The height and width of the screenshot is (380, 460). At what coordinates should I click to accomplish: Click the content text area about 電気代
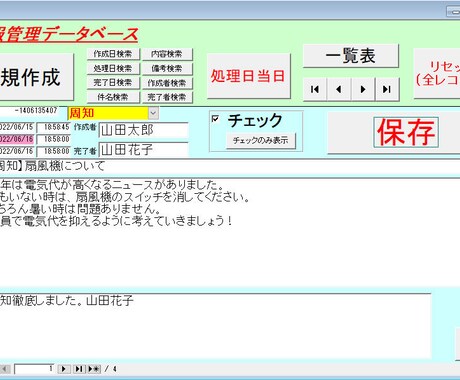230,232
